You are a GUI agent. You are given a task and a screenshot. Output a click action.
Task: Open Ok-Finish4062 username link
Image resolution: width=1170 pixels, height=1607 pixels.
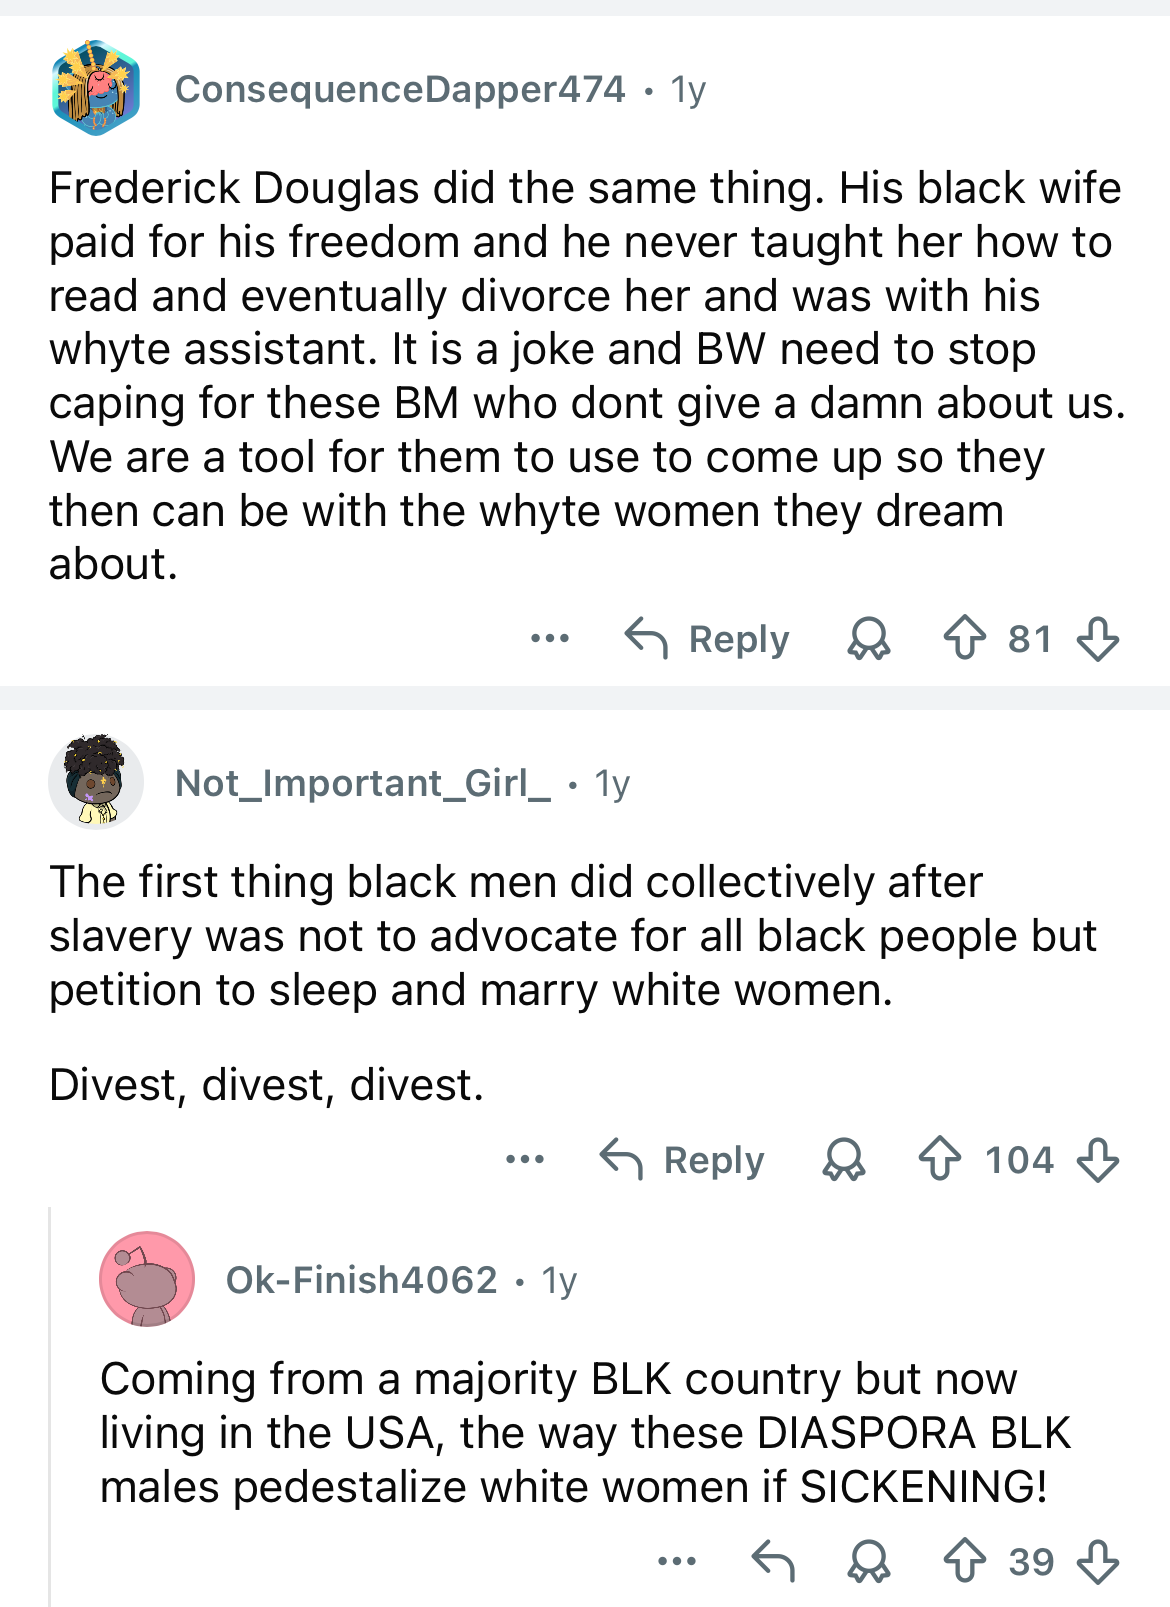(361, 1280)
